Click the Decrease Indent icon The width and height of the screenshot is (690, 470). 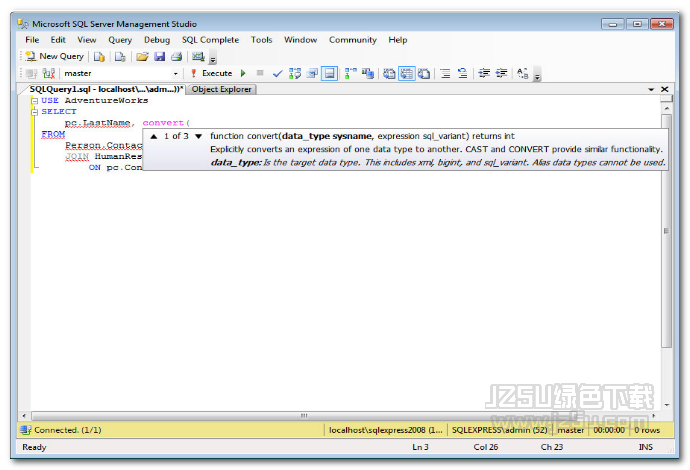[484, 73]
